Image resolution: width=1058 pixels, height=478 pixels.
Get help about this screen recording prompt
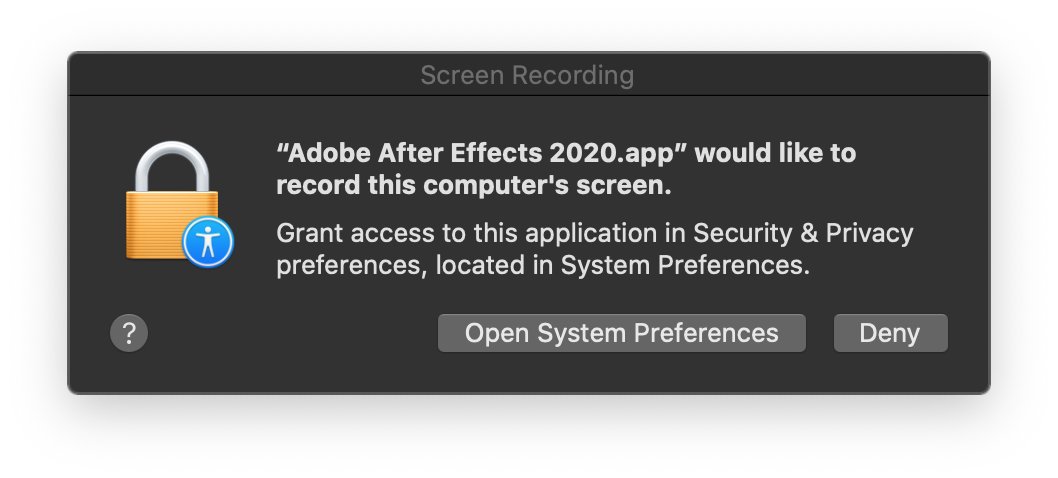(129, 333)
